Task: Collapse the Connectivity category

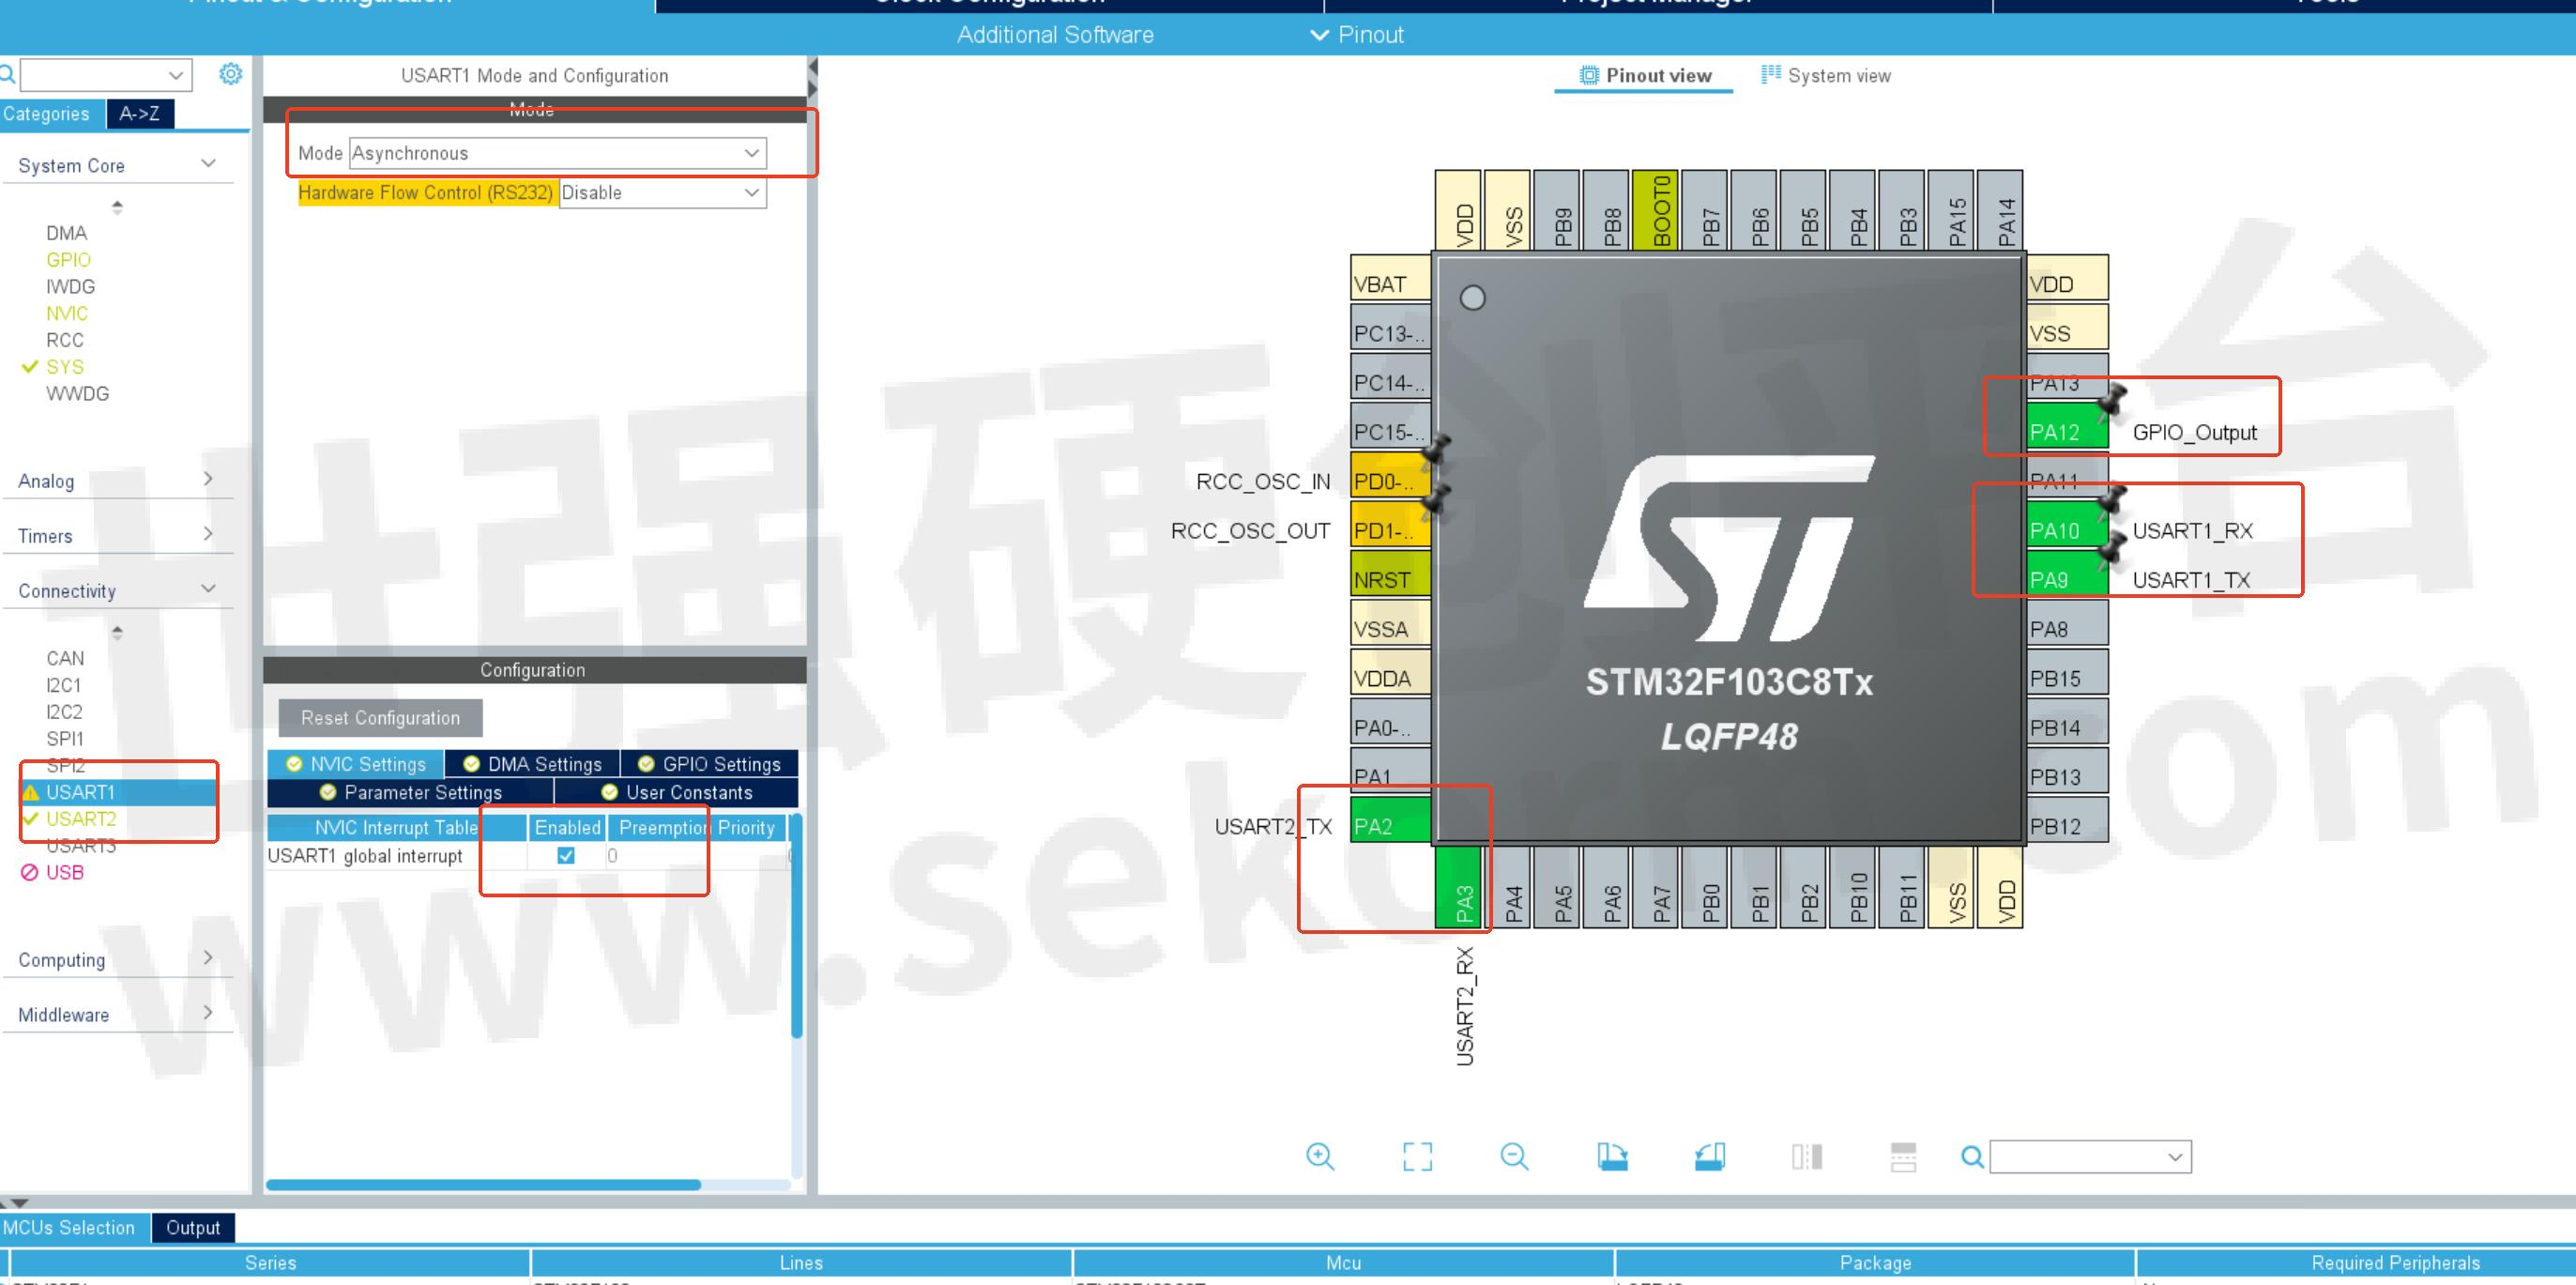Action: pos(208,588)
